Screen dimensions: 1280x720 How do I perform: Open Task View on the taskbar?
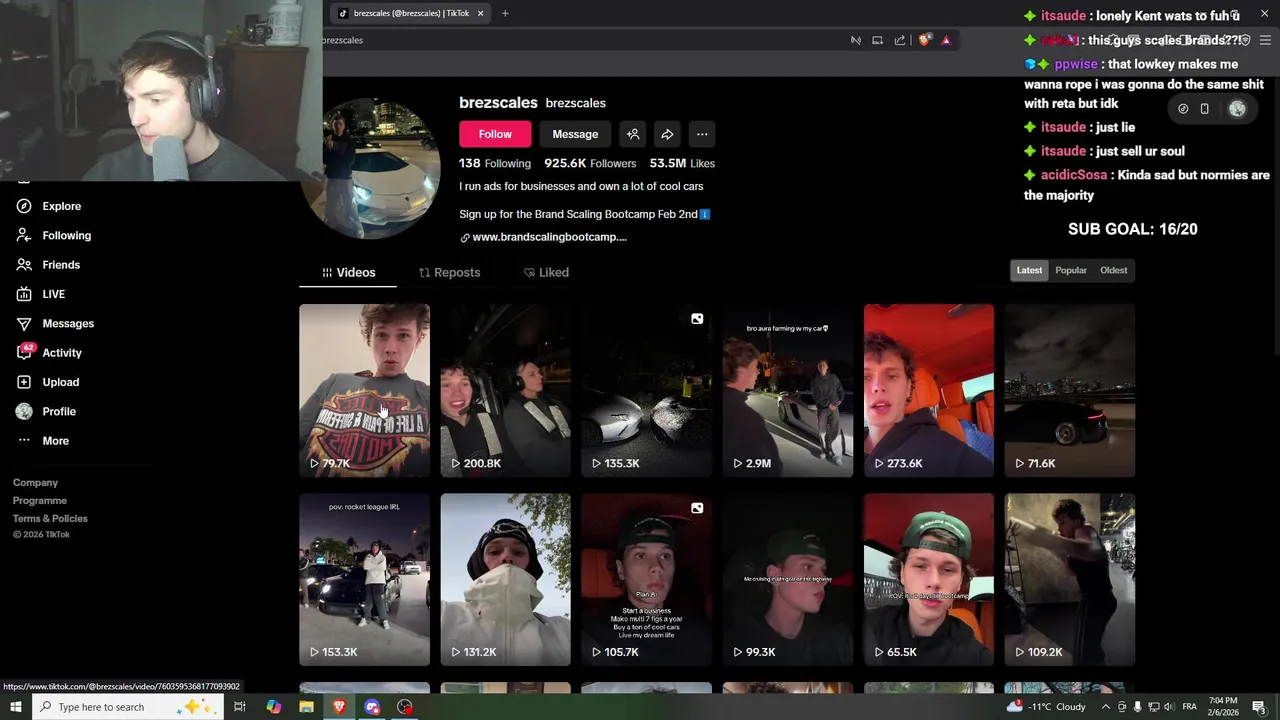pyautogui.click(x=240, y=707)
